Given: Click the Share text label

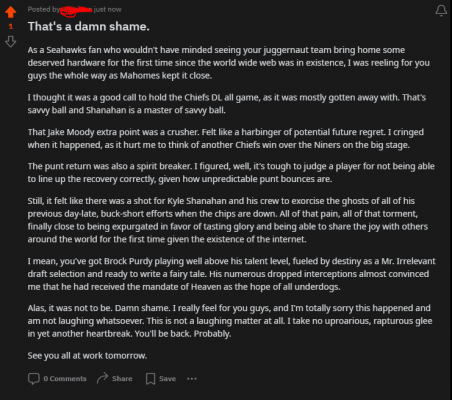Looking at the screenshot, I should point(122,379).
